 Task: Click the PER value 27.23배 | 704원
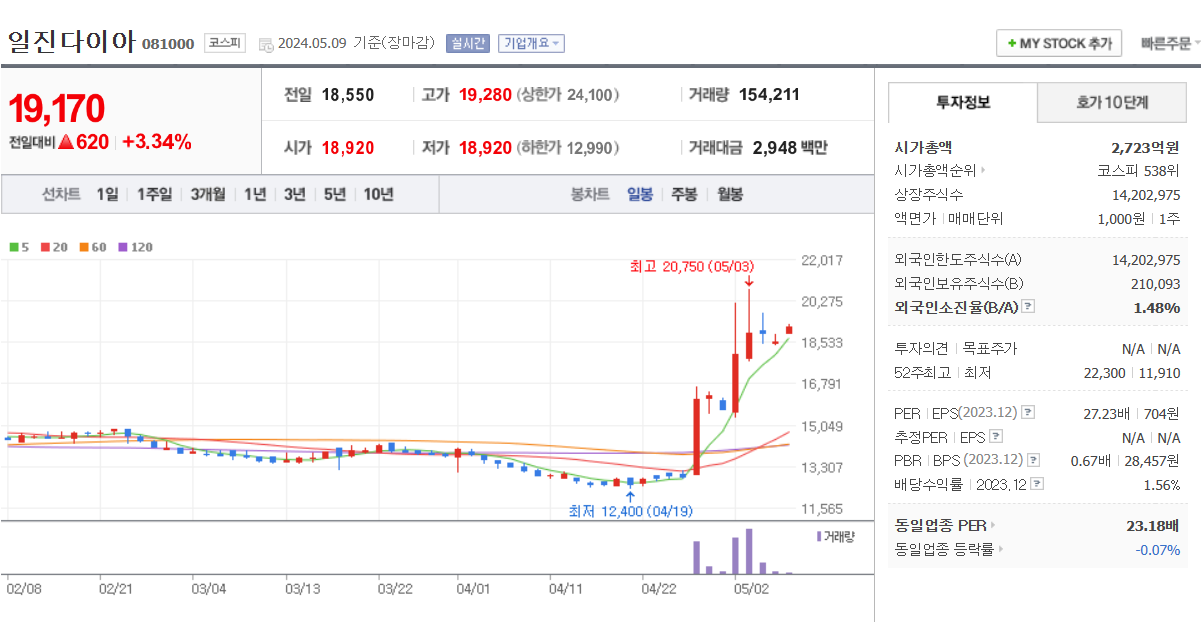point(1133,413)
